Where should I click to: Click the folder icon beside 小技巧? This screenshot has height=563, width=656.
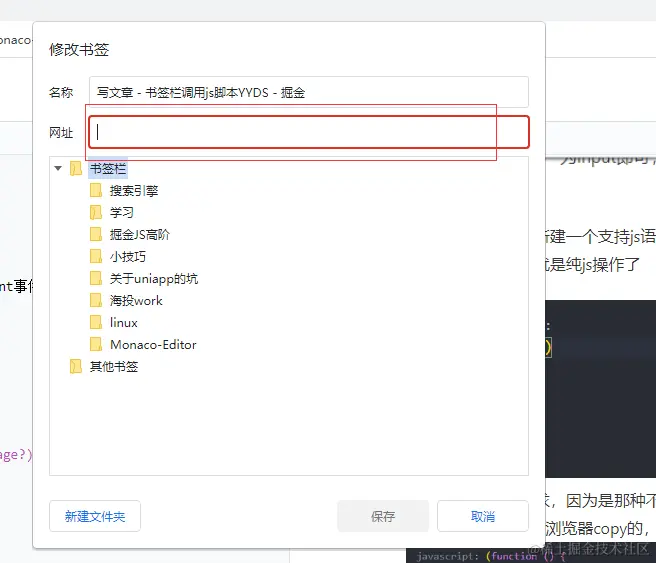(x=96, y=256)
